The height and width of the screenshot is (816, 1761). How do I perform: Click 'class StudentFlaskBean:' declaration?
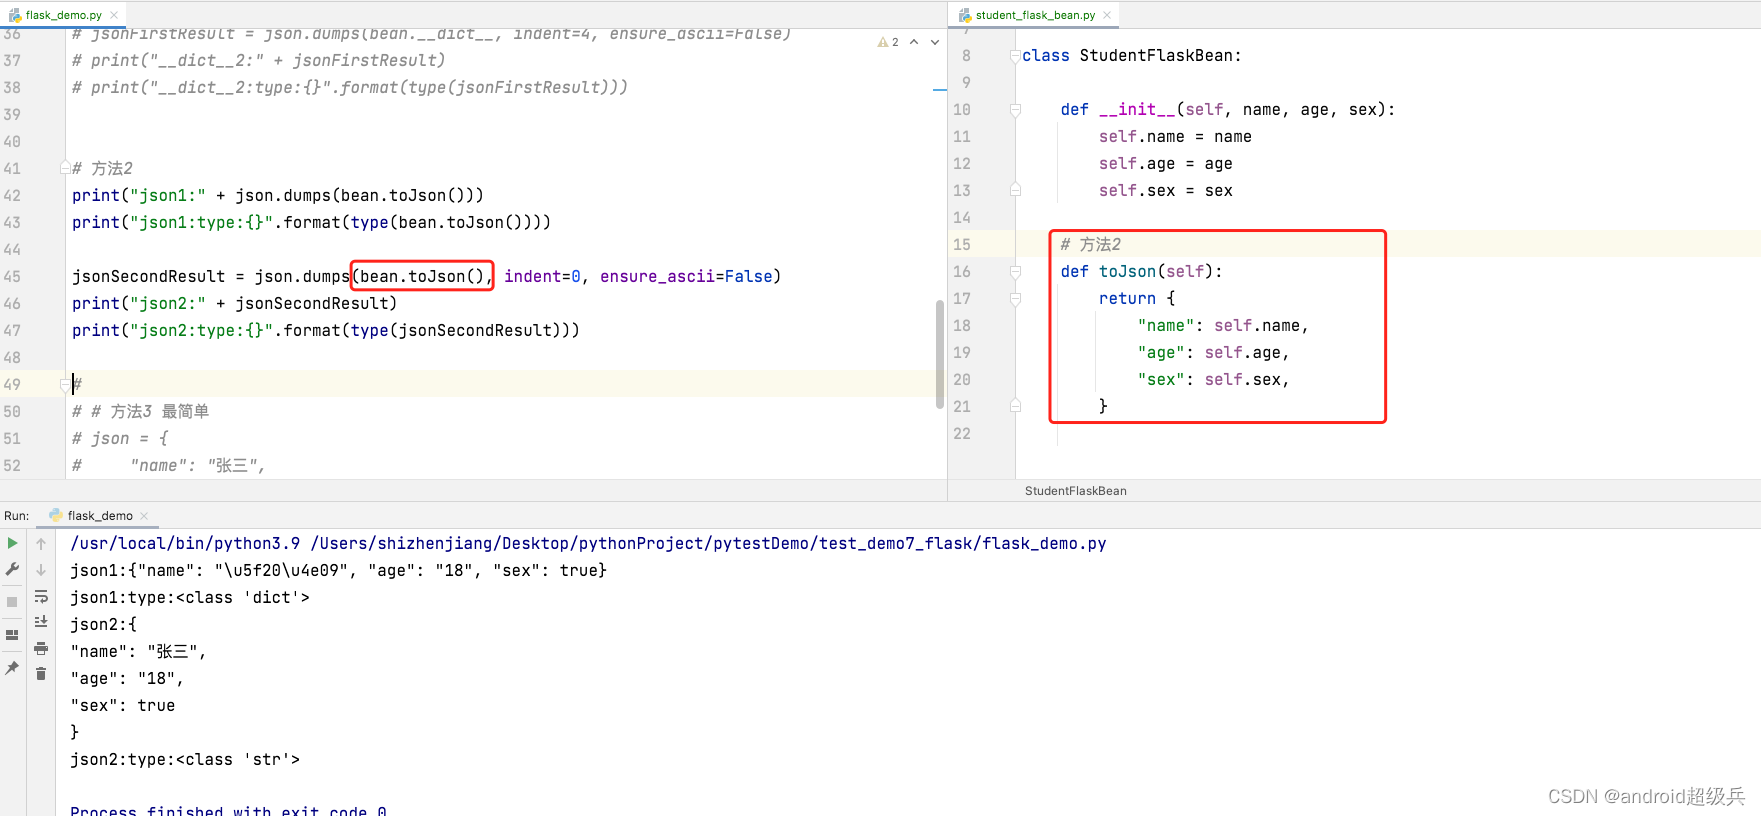(x=1131, y=56)
